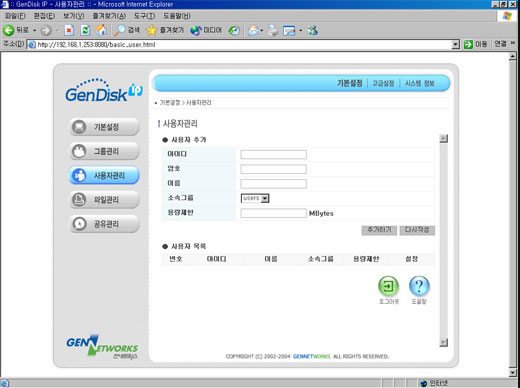This screenshot has height=388, width=520.
Task: Click GENNETWORKS link in copyright footer
Action: [311, 356]
